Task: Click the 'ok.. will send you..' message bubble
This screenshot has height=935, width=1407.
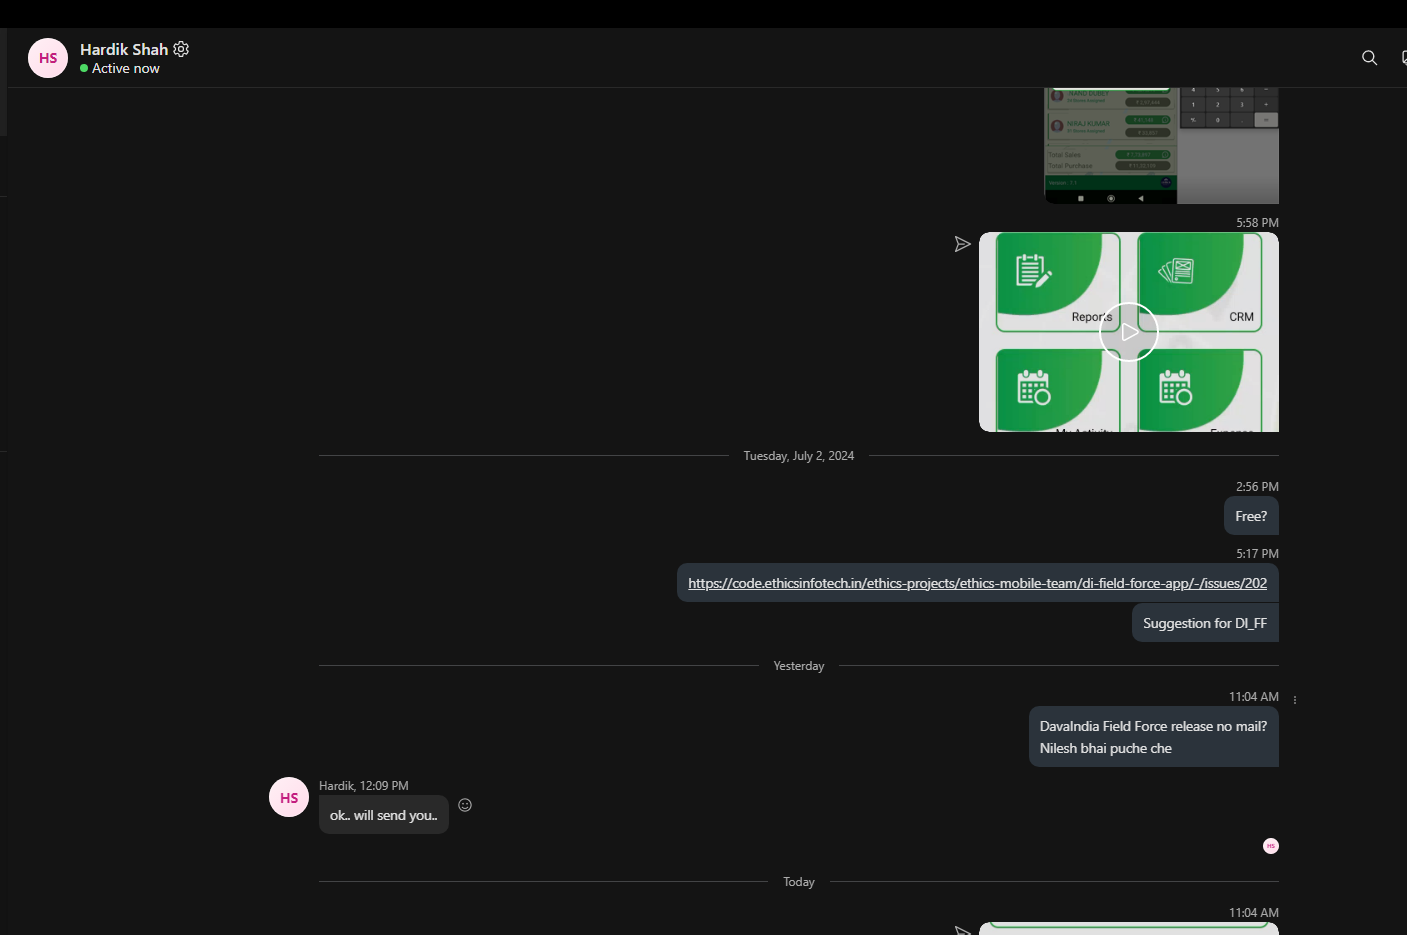Action: pos(383,815)
